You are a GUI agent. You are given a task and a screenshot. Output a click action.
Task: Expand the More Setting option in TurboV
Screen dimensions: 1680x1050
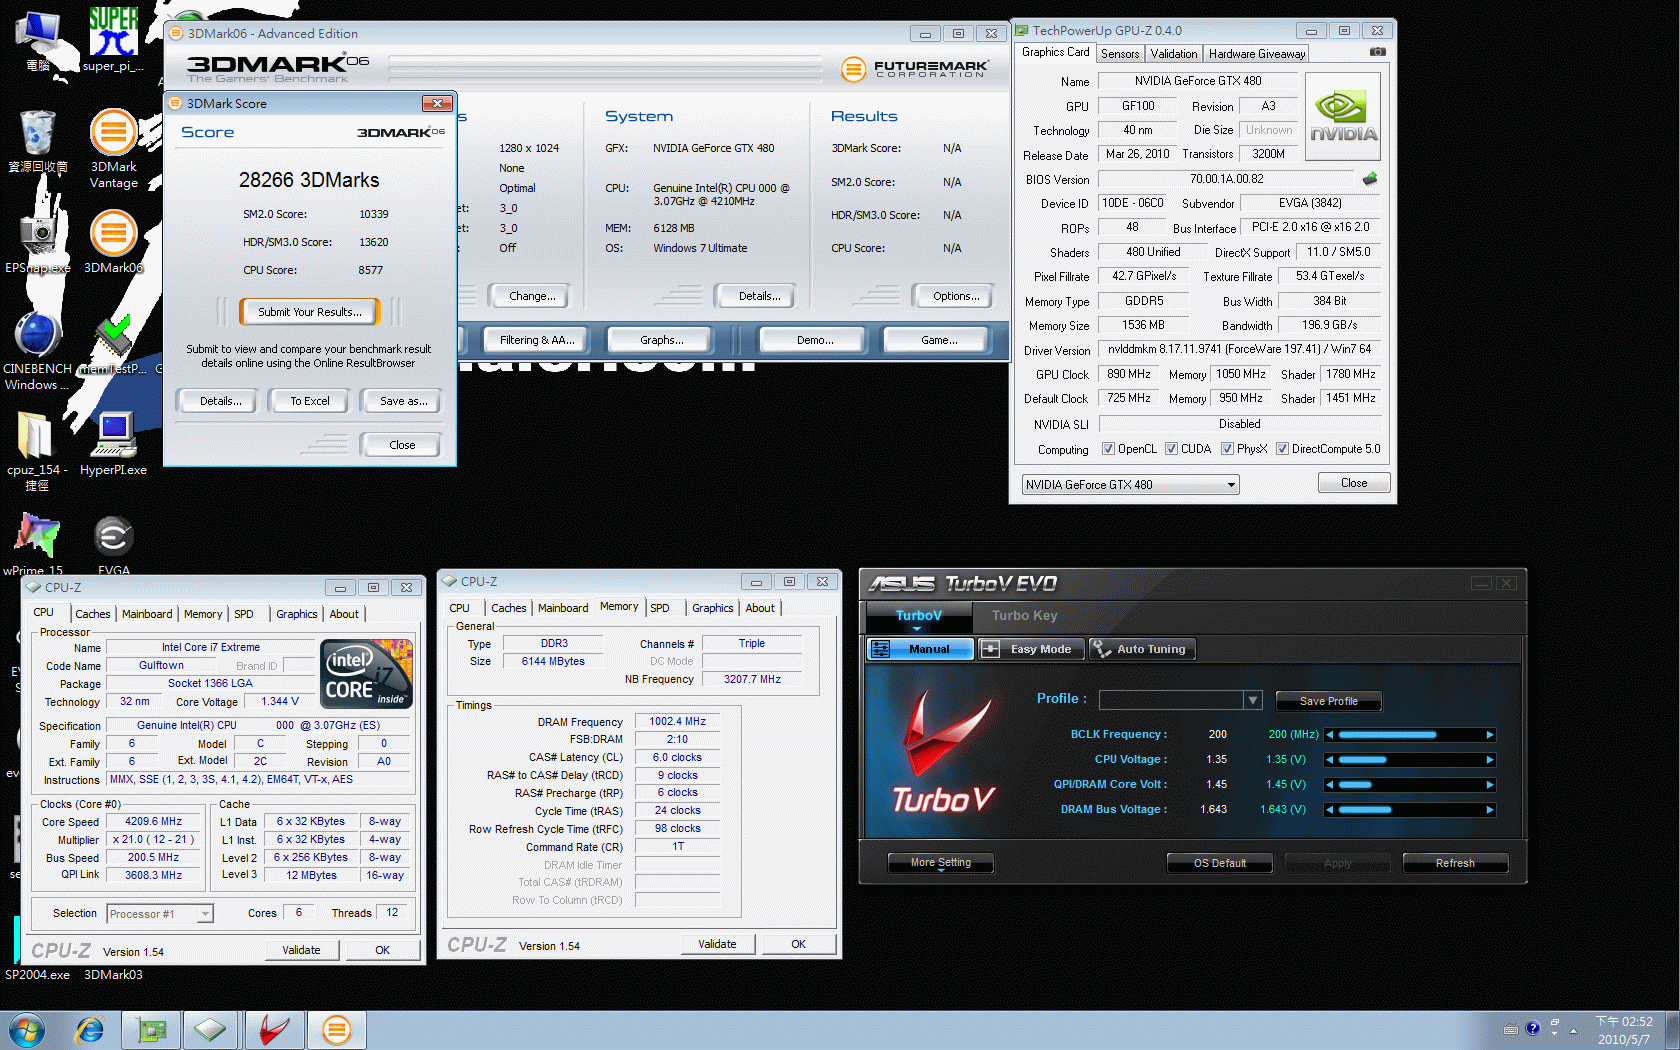coord(941,863)
